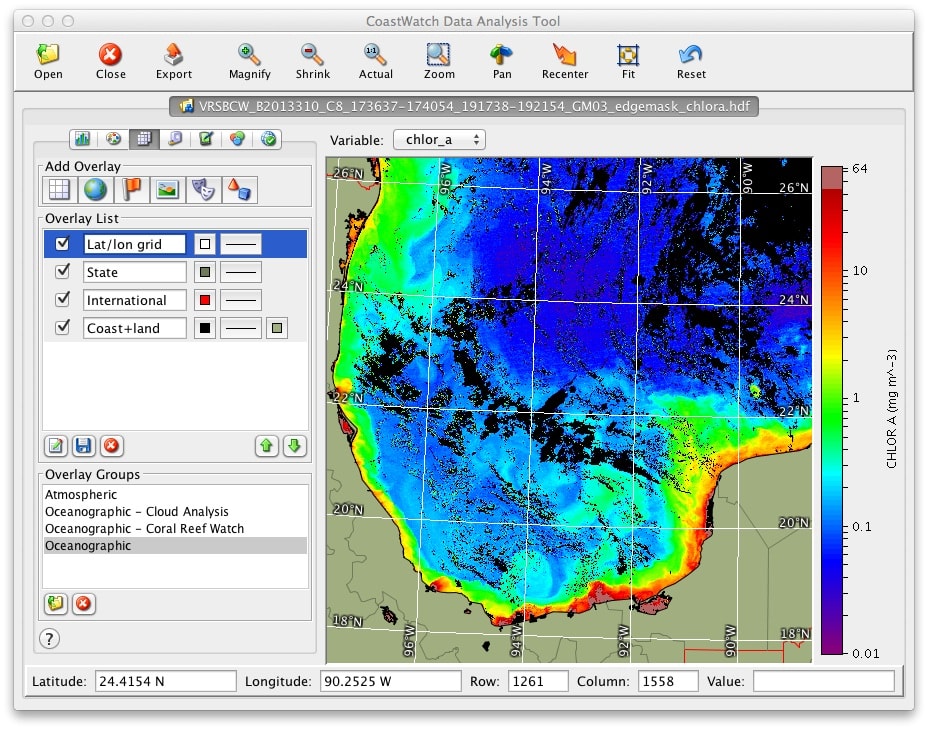Click the Fit toolbar icon

[x=628, y=60]
